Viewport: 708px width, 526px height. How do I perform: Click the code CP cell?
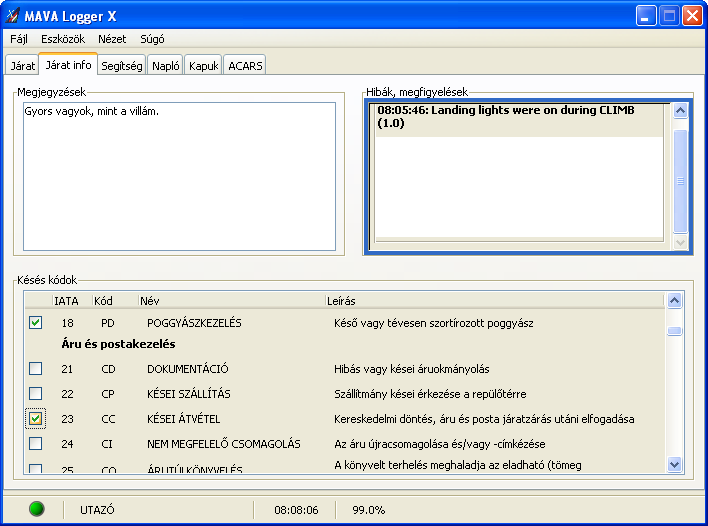click(108, 394)
